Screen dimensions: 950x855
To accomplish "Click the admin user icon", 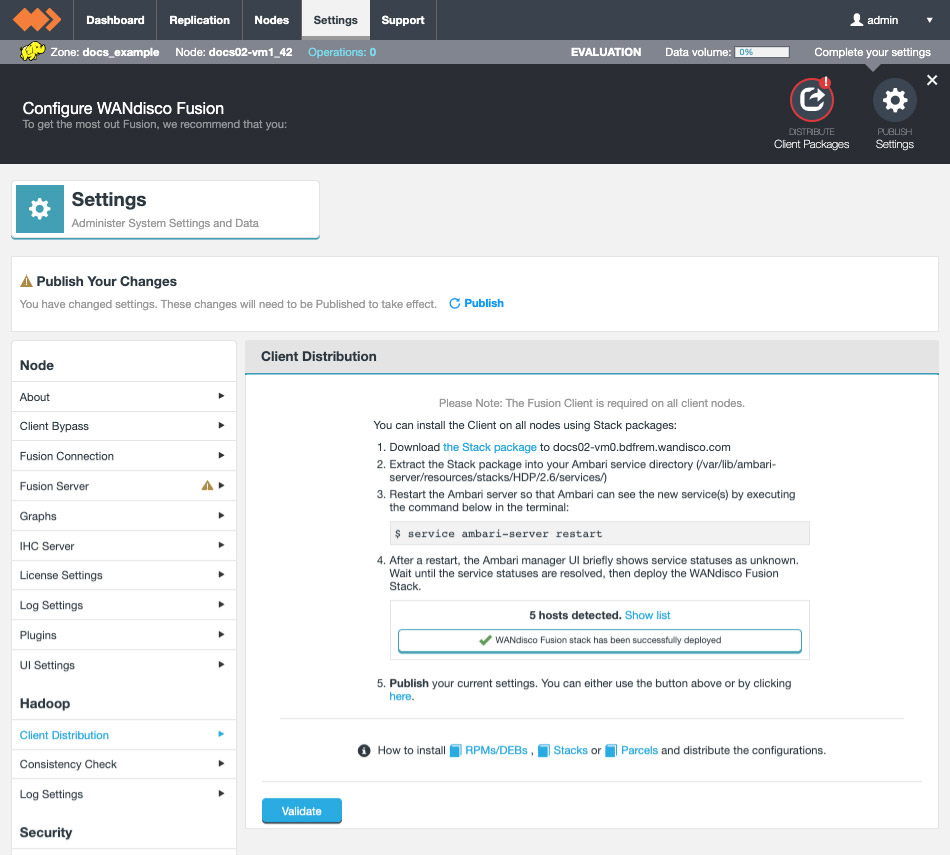I will pos(856,19).
